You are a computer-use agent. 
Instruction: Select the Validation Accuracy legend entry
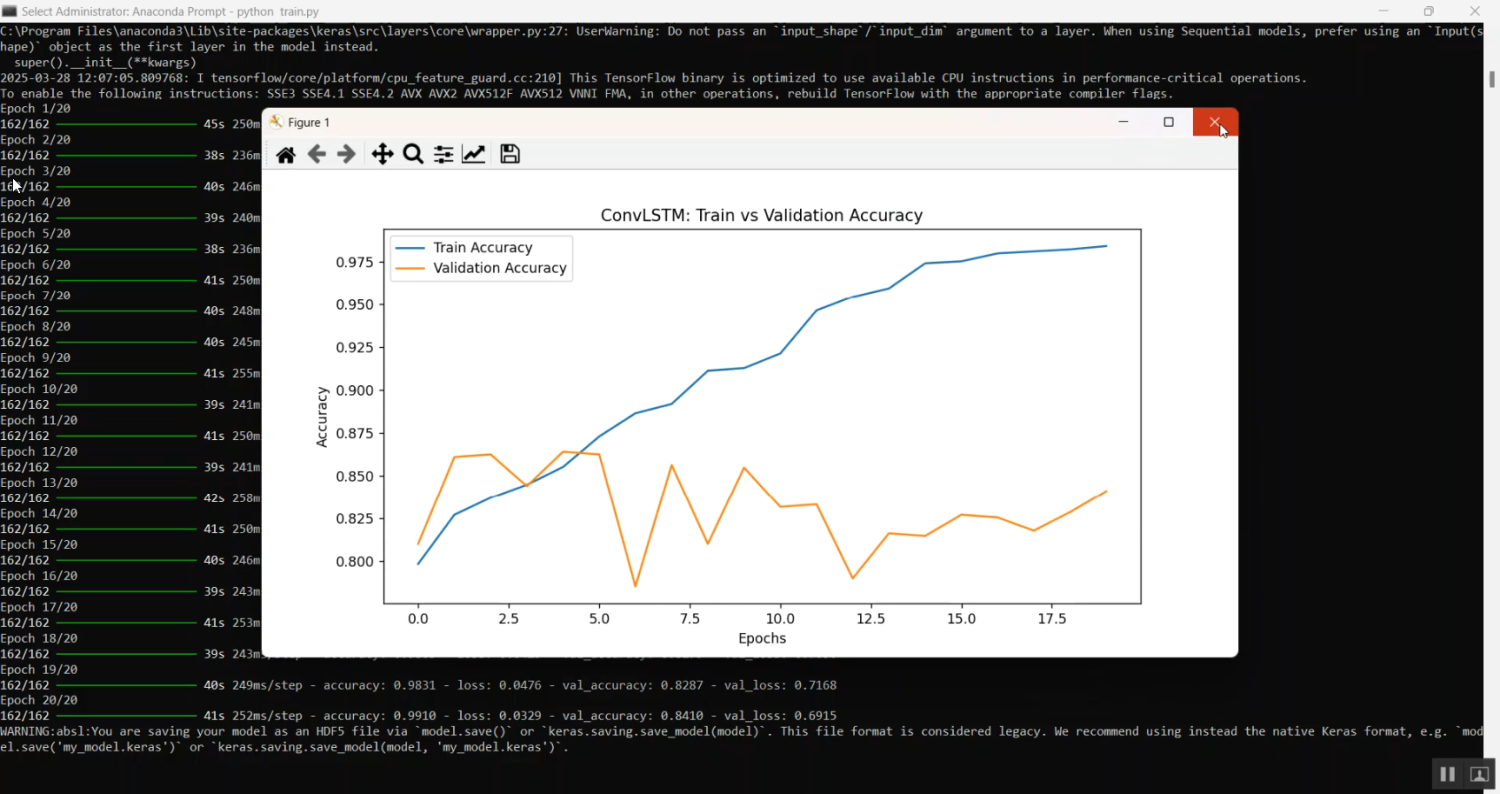point(500,268)
